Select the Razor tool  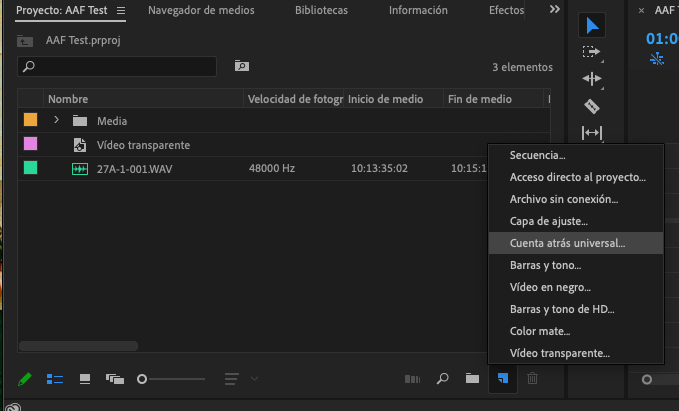(592, 107)
